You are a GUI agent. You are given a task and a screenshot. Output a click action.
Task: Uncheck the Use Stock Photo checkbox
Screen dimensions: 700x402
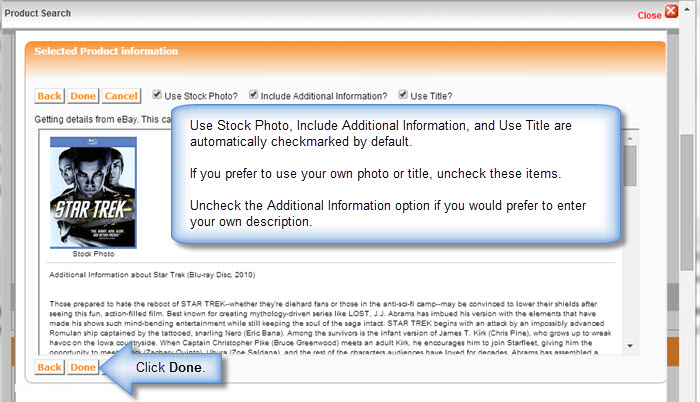[x=157, y=94]
